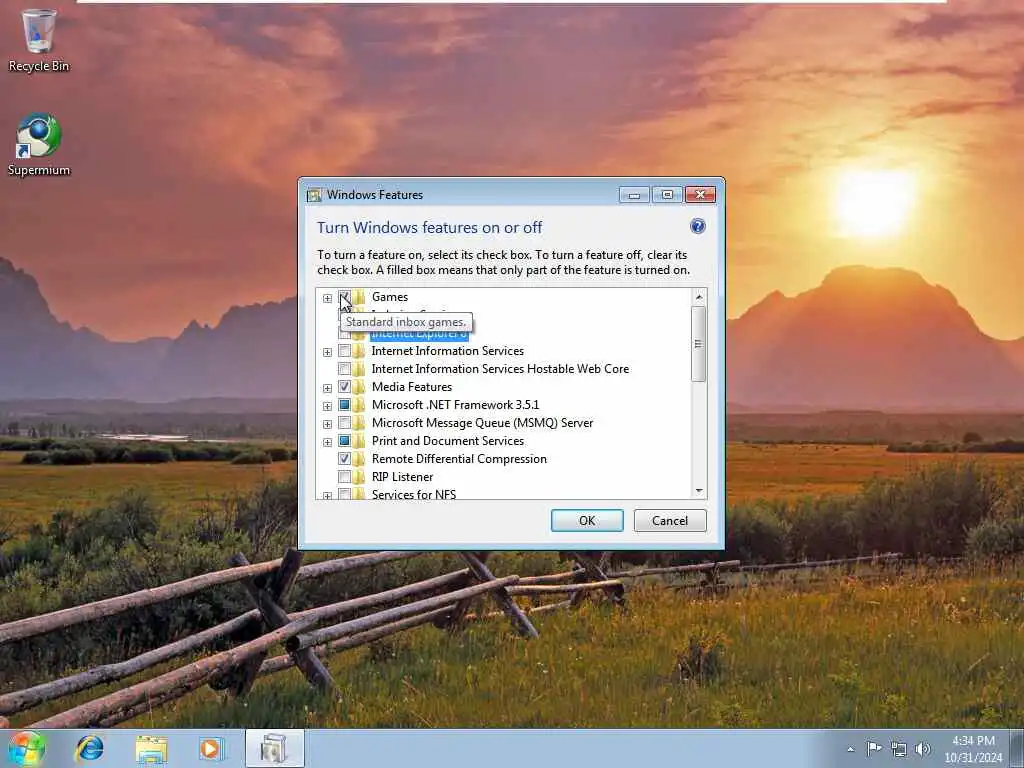Select Print and Document Services label
This screenshot has height=768, width=1024.
[448, 441]
